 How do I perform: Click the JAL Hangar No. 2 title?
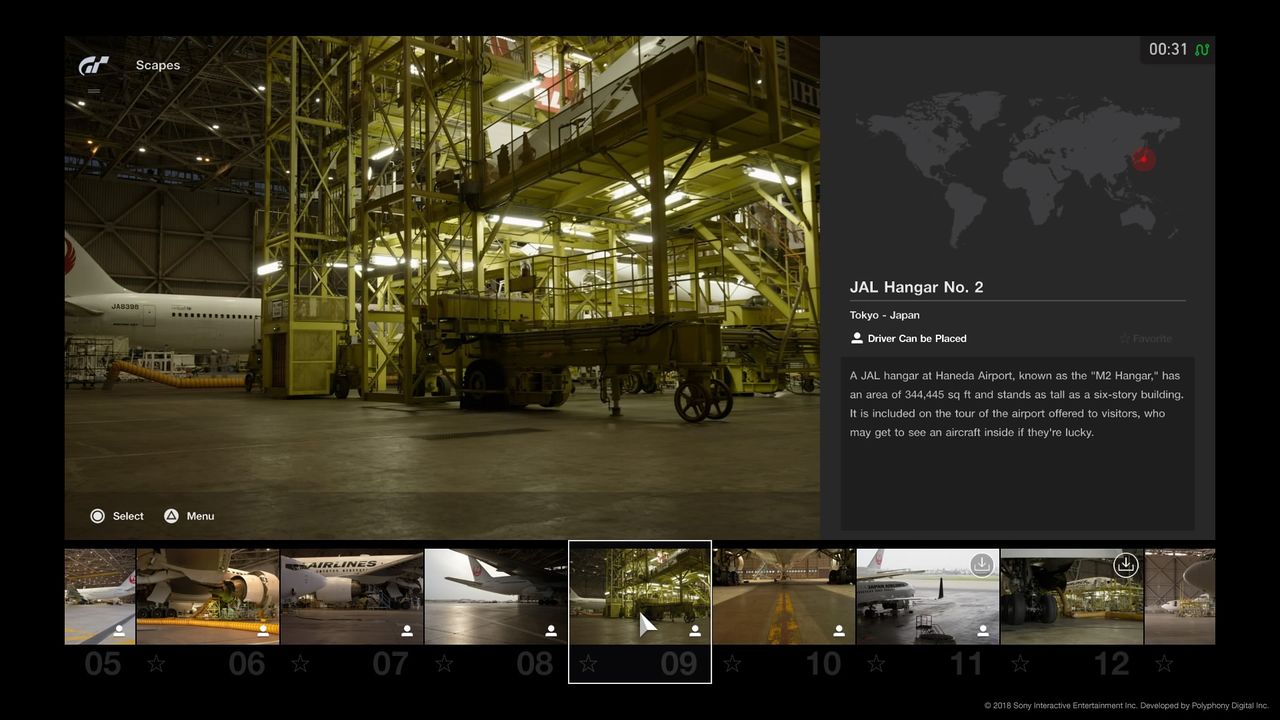pos(916,288)
